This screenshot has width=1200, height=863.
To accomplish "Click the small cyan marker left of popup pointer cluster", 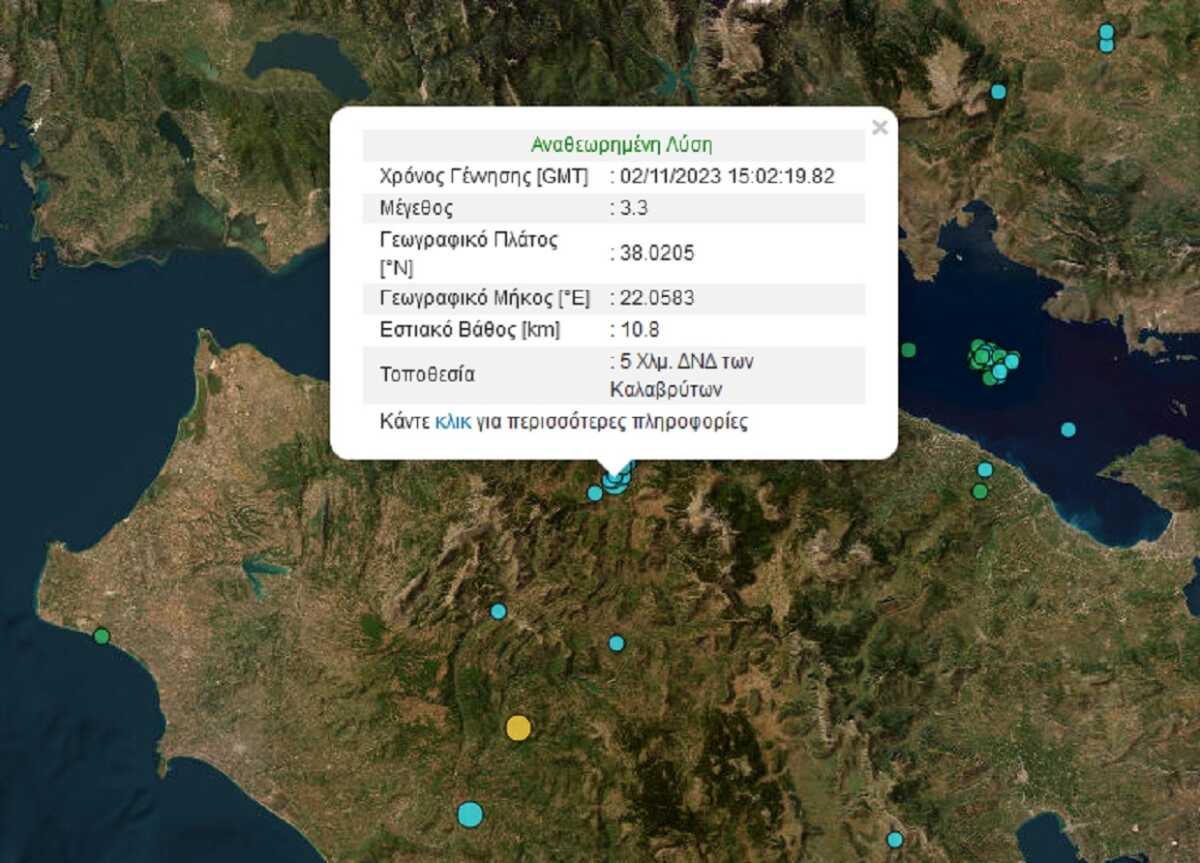I will [x=595, y=493].
